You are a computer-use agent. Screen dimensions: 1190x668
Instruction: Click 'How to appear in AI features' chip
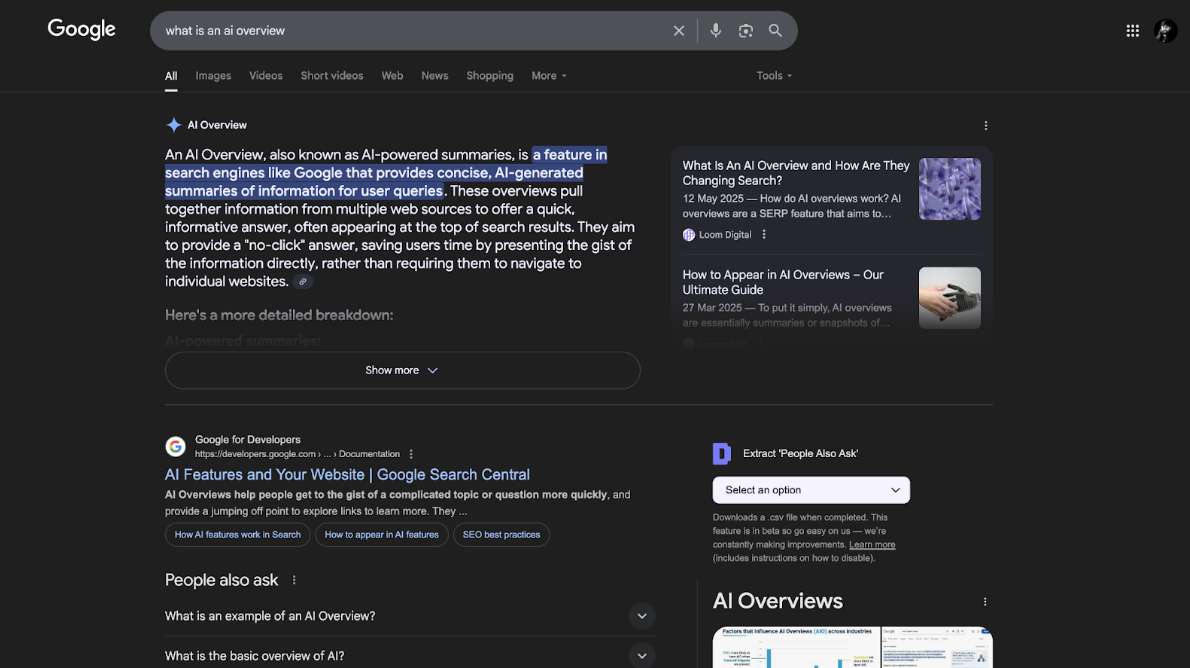382,534
